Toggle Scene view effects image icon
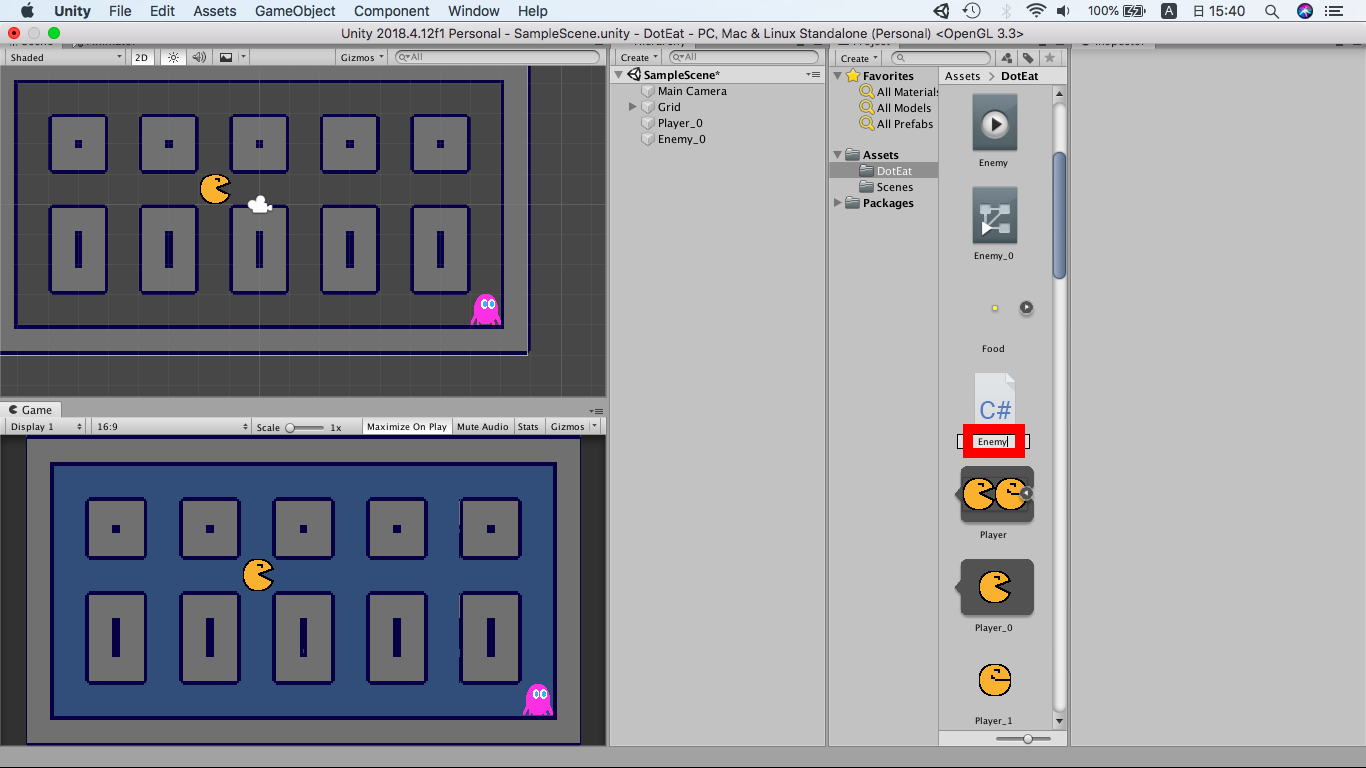The width and height of the screenshot is (1366, 768). point(226,58)
